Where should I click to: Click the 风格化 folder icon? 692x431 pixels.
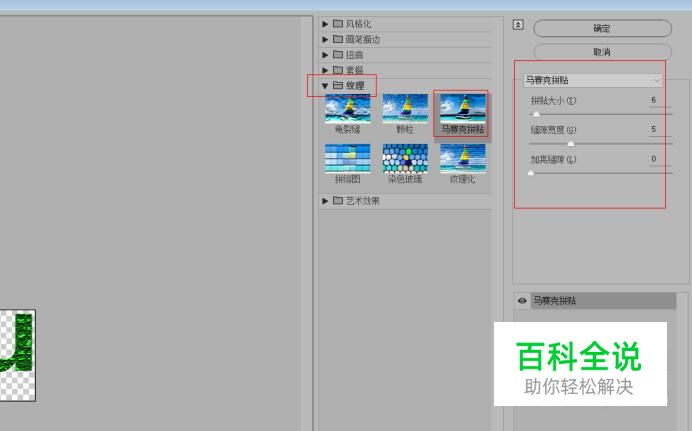tap(338, 23)
